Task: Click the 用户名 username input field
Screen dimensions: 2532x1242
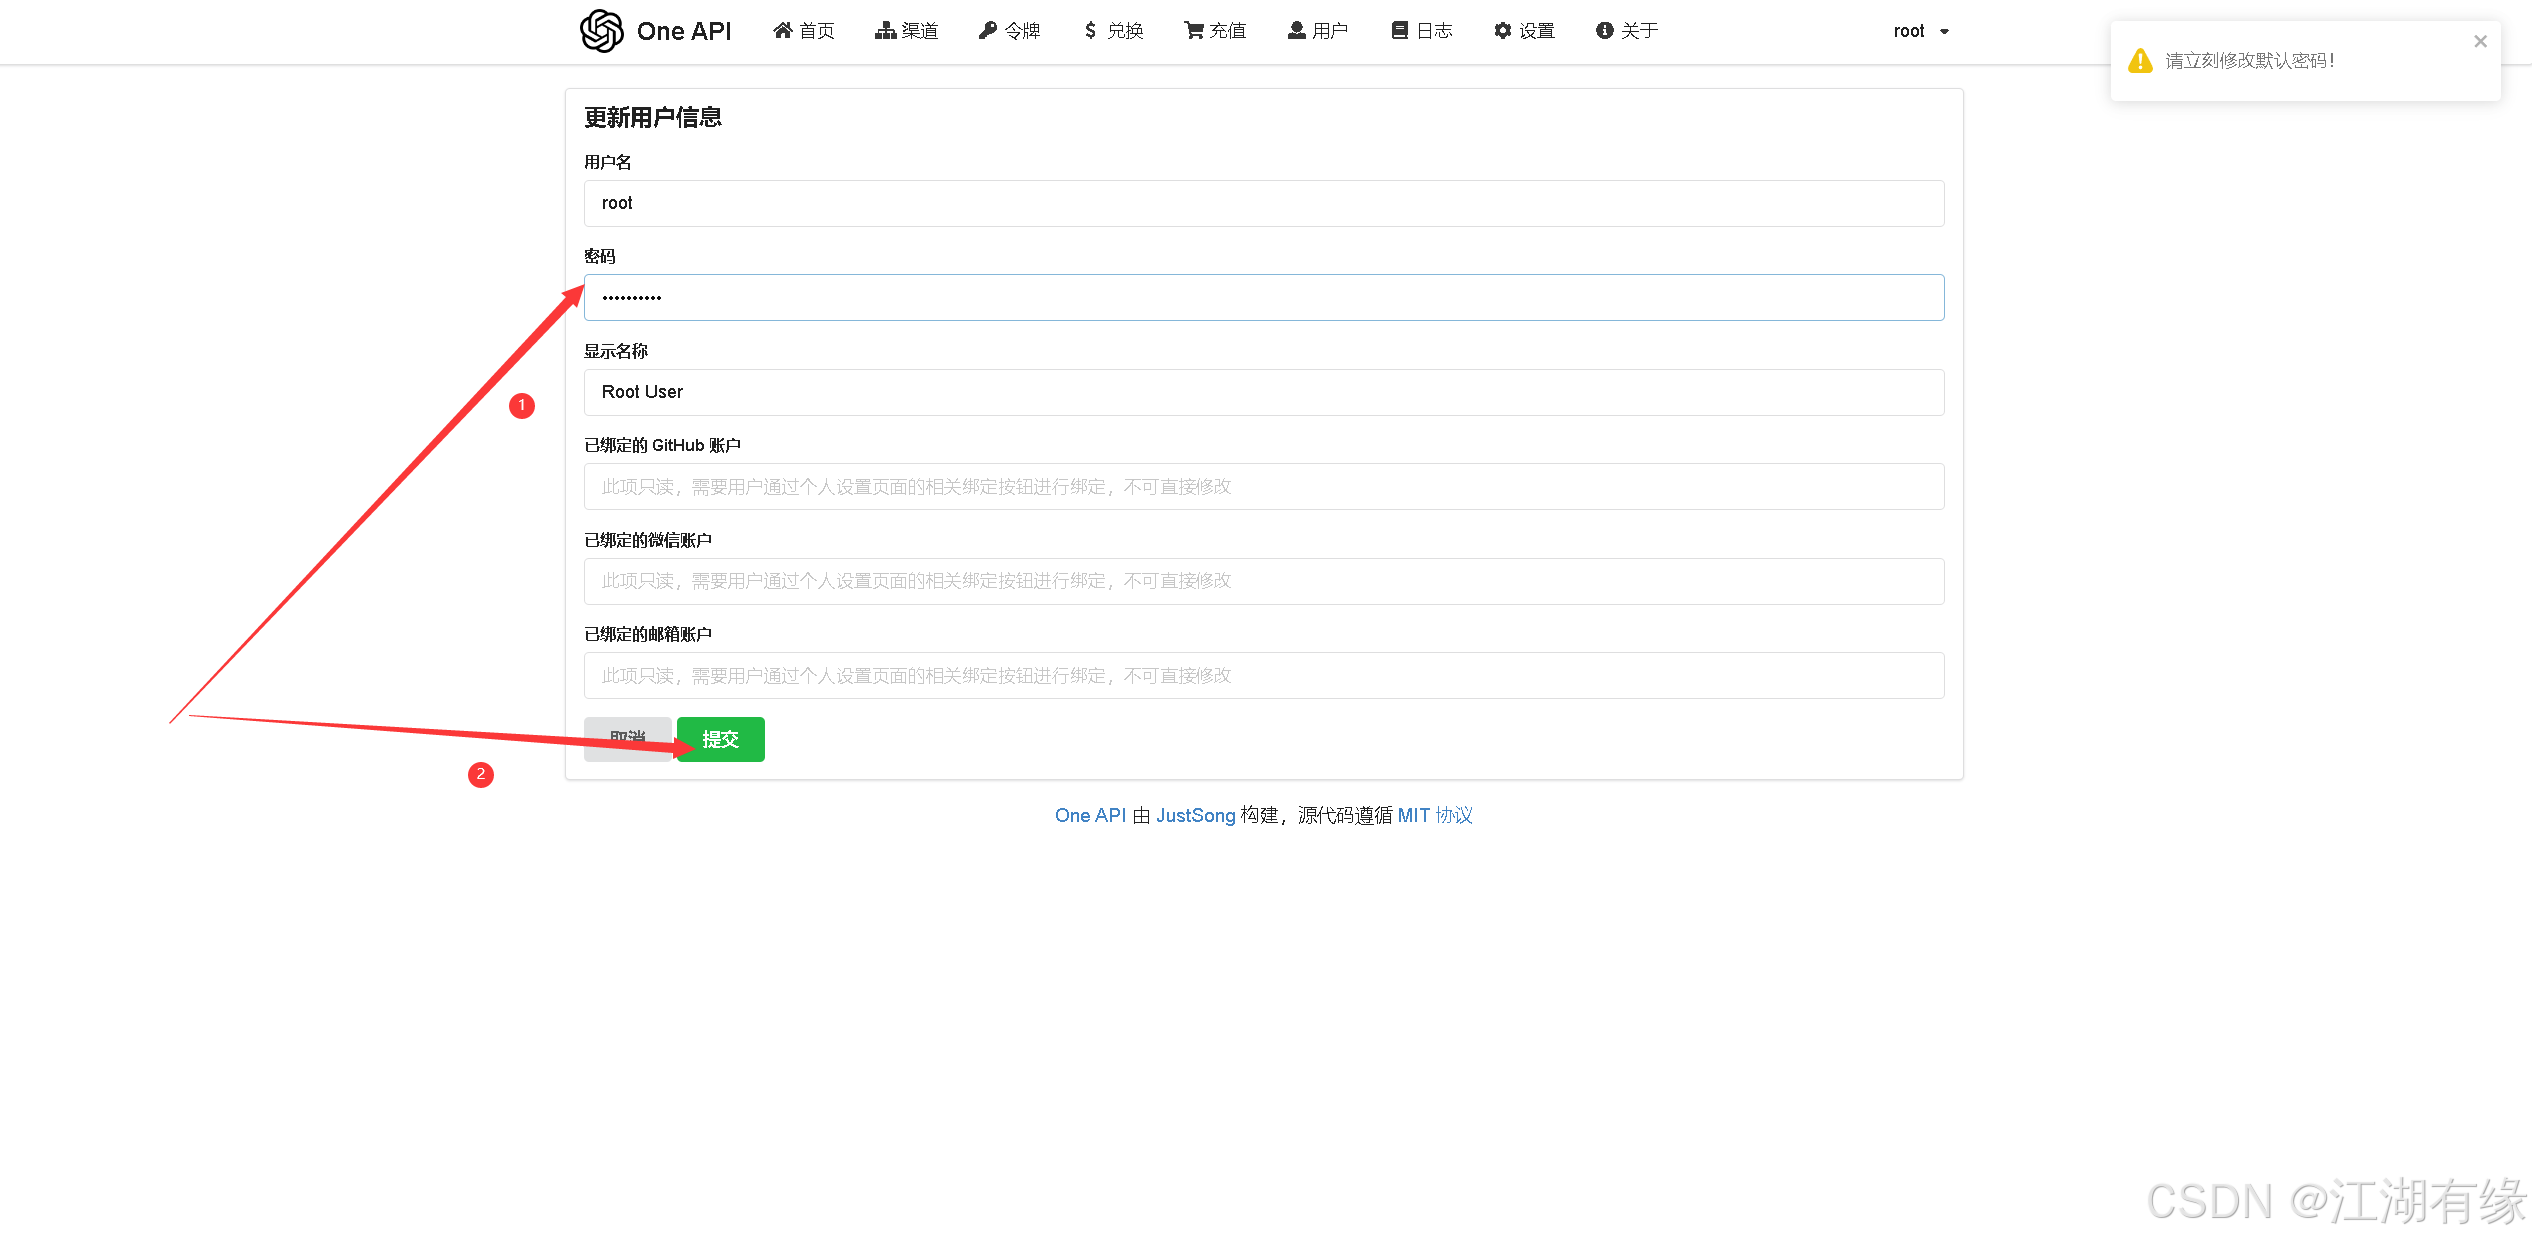Action: [x=1263, y=204]
